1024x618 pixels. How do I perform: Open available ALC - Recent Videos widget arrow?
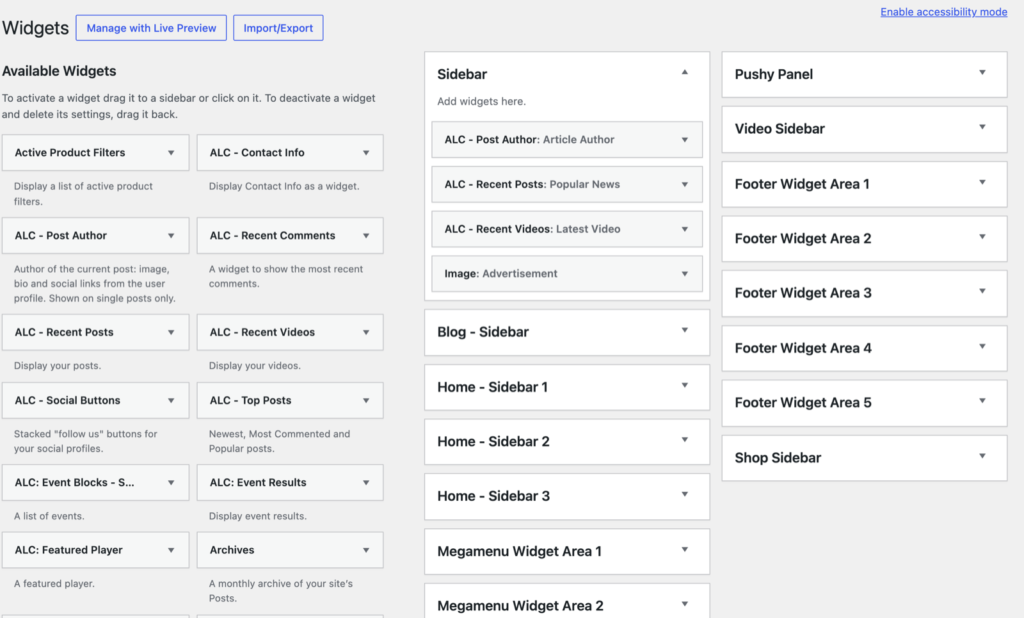click(x=366, y=333)
